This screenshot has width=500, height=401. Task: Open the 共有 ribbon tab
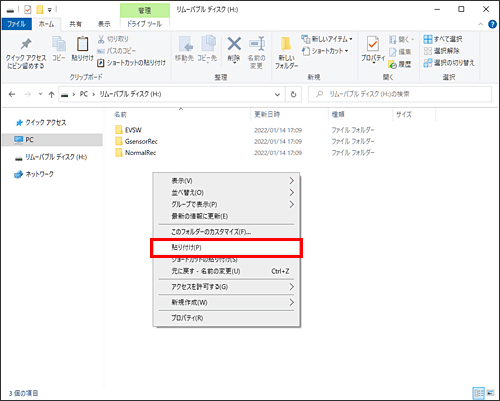[76, 24]
